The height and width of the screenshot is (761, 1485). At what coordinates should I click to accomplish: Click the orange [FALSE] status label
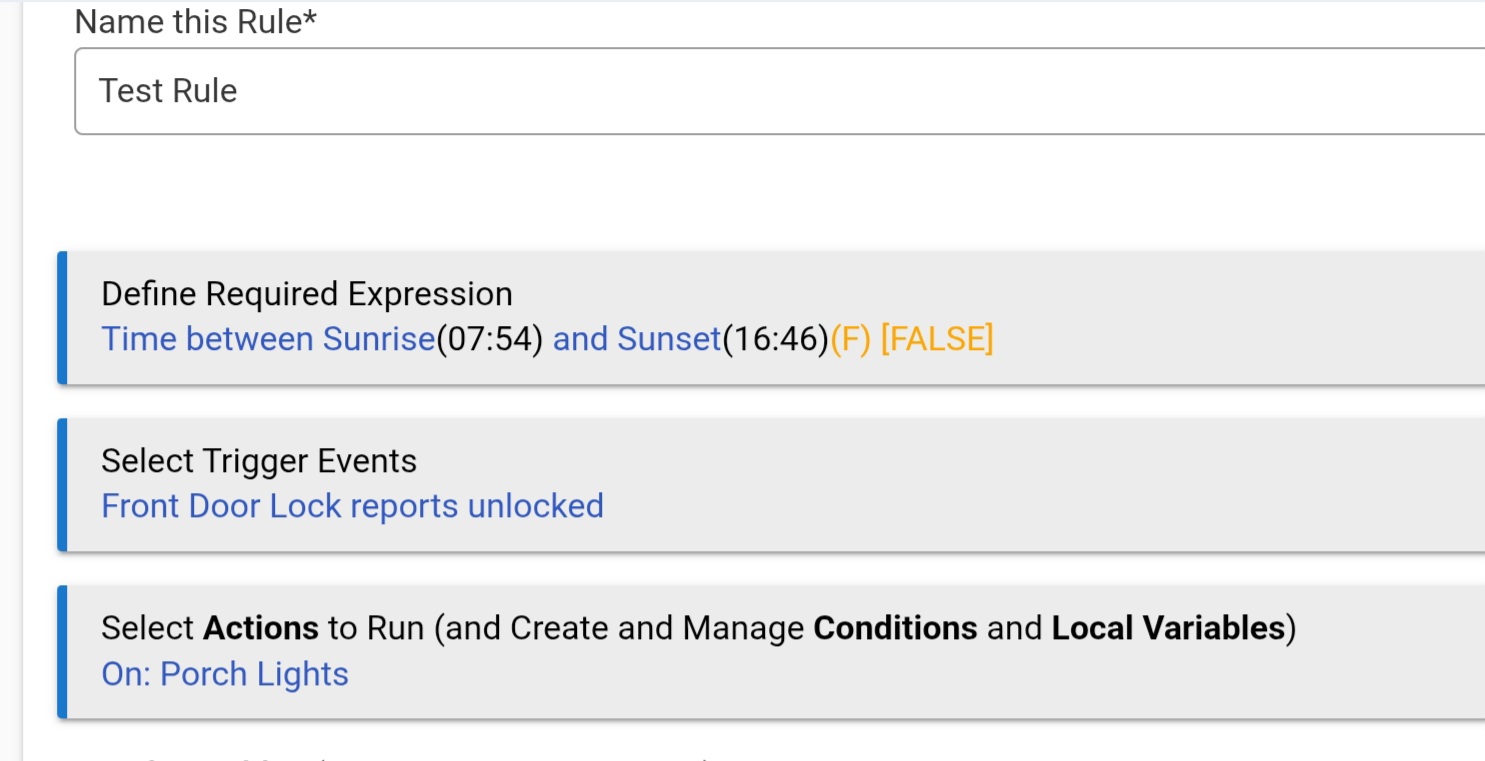937,340
